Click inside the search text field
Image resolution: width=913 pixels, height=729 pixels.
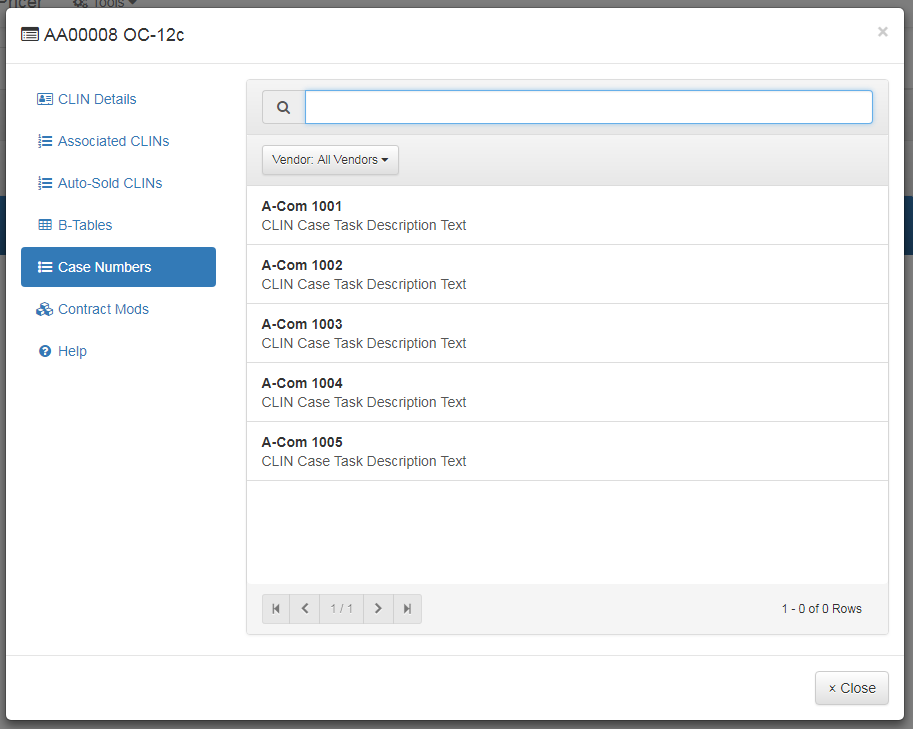click(x=588, y=106)
